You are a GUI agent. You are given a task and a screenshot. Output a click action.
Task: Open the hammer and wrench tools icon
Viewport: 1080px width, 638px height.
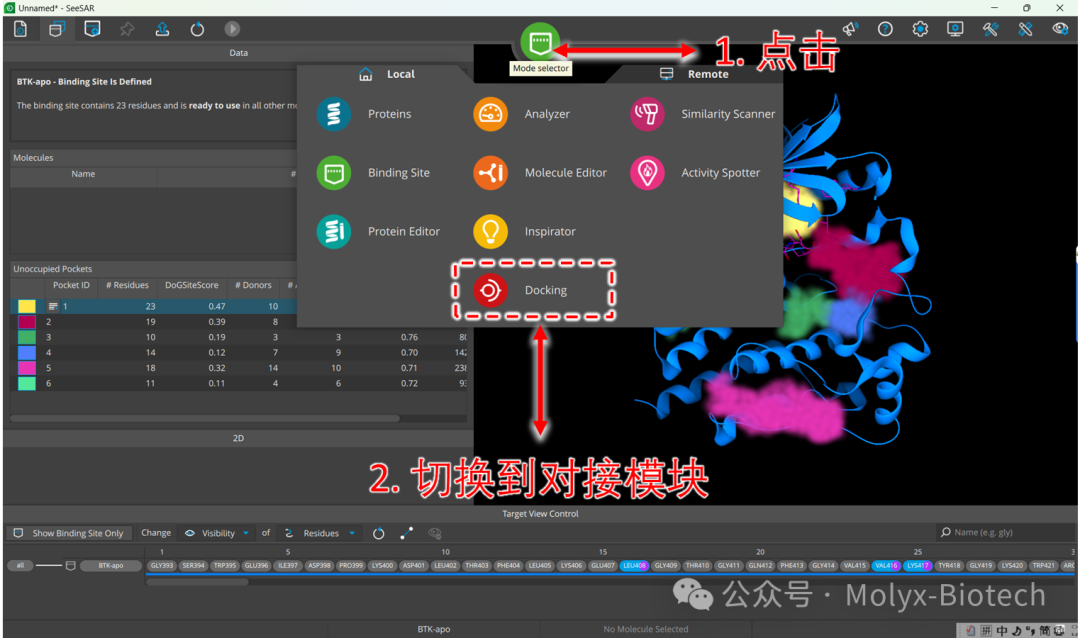click(990, 29)
